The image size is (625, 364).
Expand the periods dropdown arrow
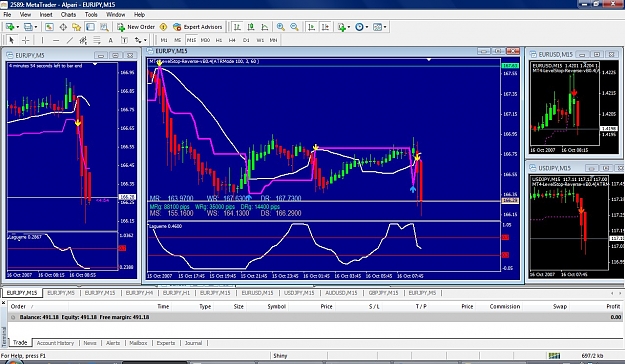pyautogui.click(x=367, y=27)
